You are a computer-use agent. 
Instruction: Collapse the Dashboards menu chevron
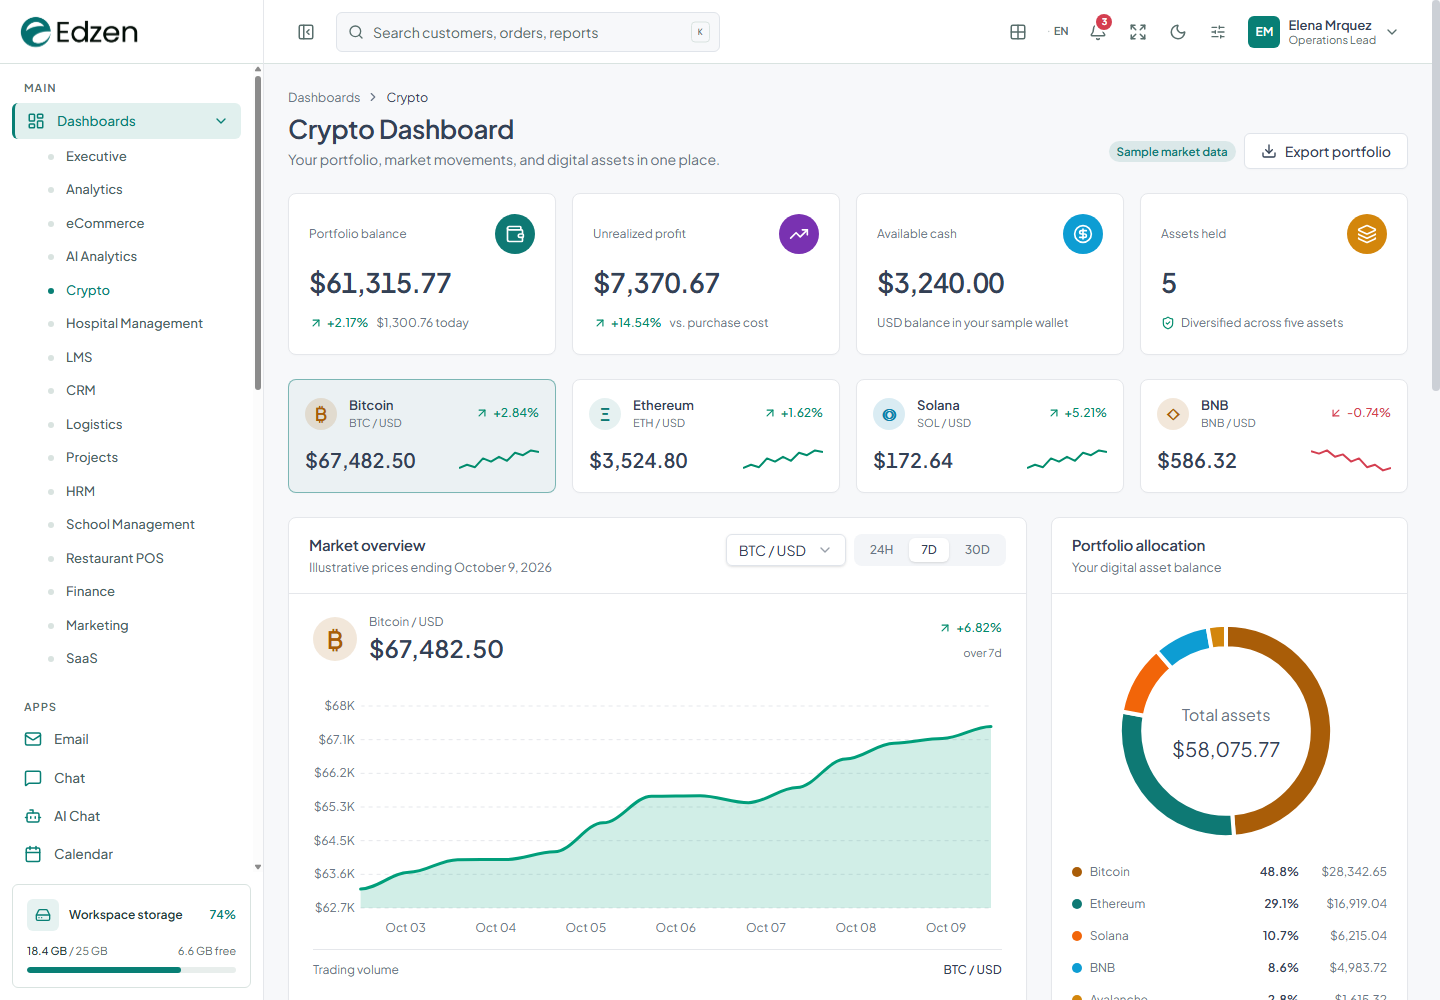[221, 121]
